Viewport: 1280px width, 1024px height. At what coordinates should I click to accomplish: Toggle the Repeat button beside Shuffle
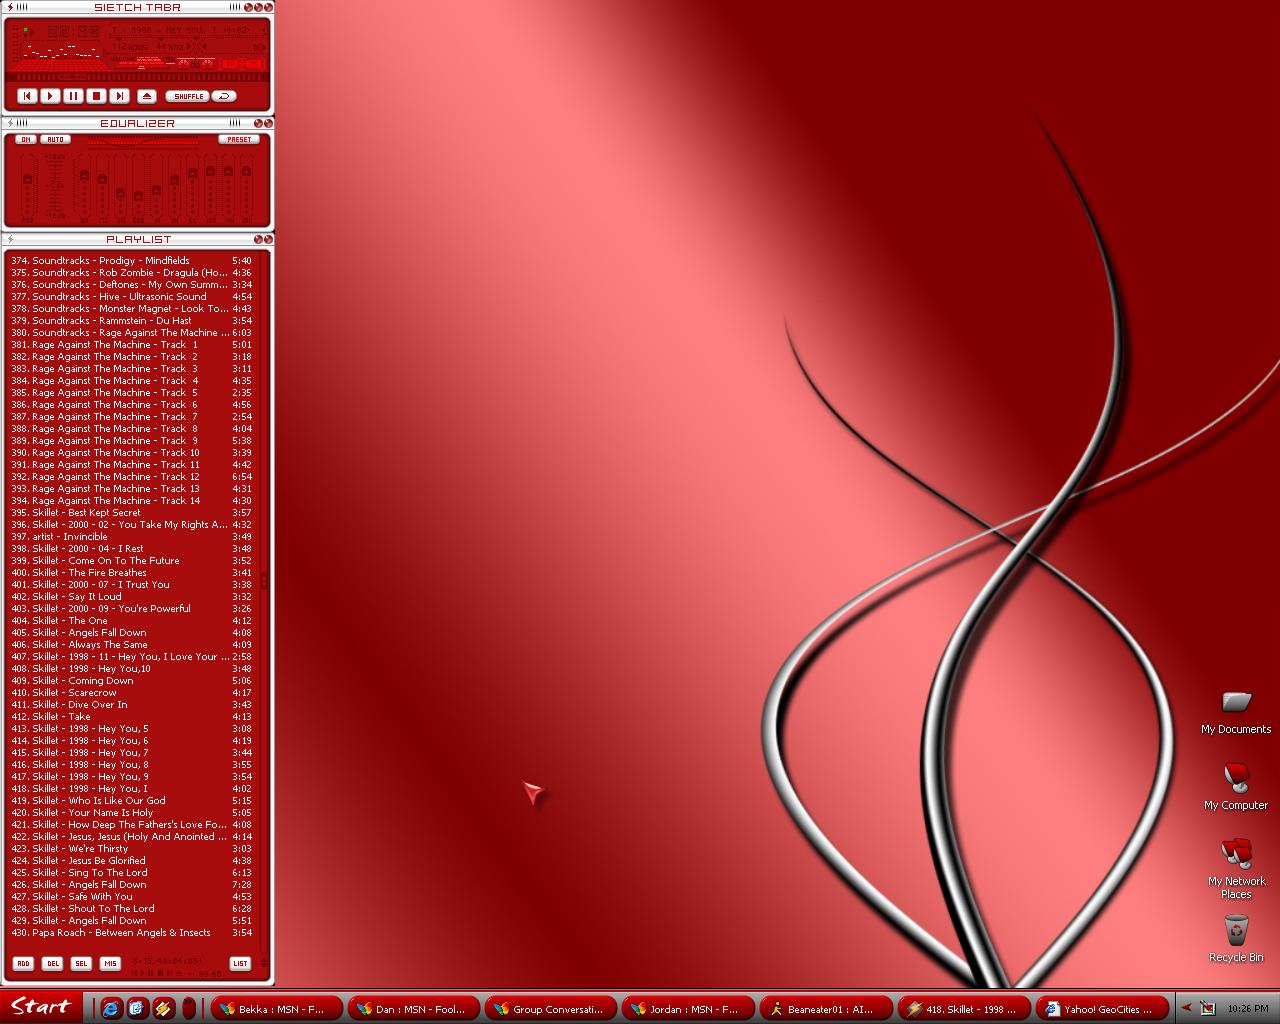pyautogui.click(x=225, y=96)
